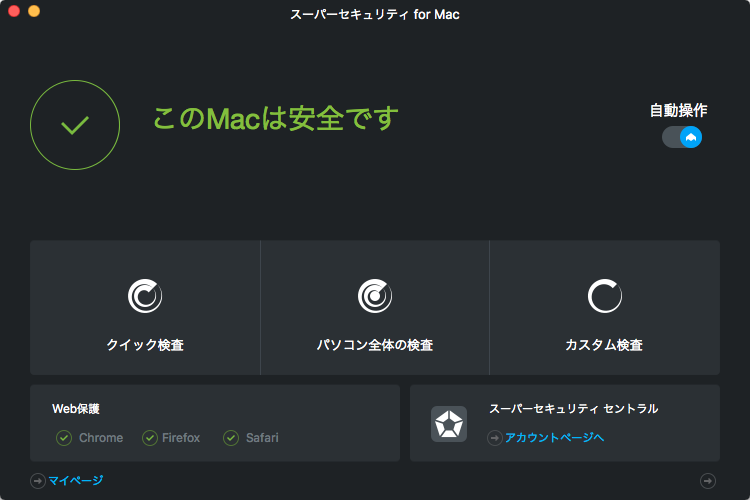The width and height of the screenshot is (750, 500).
Task: Click the Firefox label under Web保護
Action: pyautogui.click(x=181, y=438)
